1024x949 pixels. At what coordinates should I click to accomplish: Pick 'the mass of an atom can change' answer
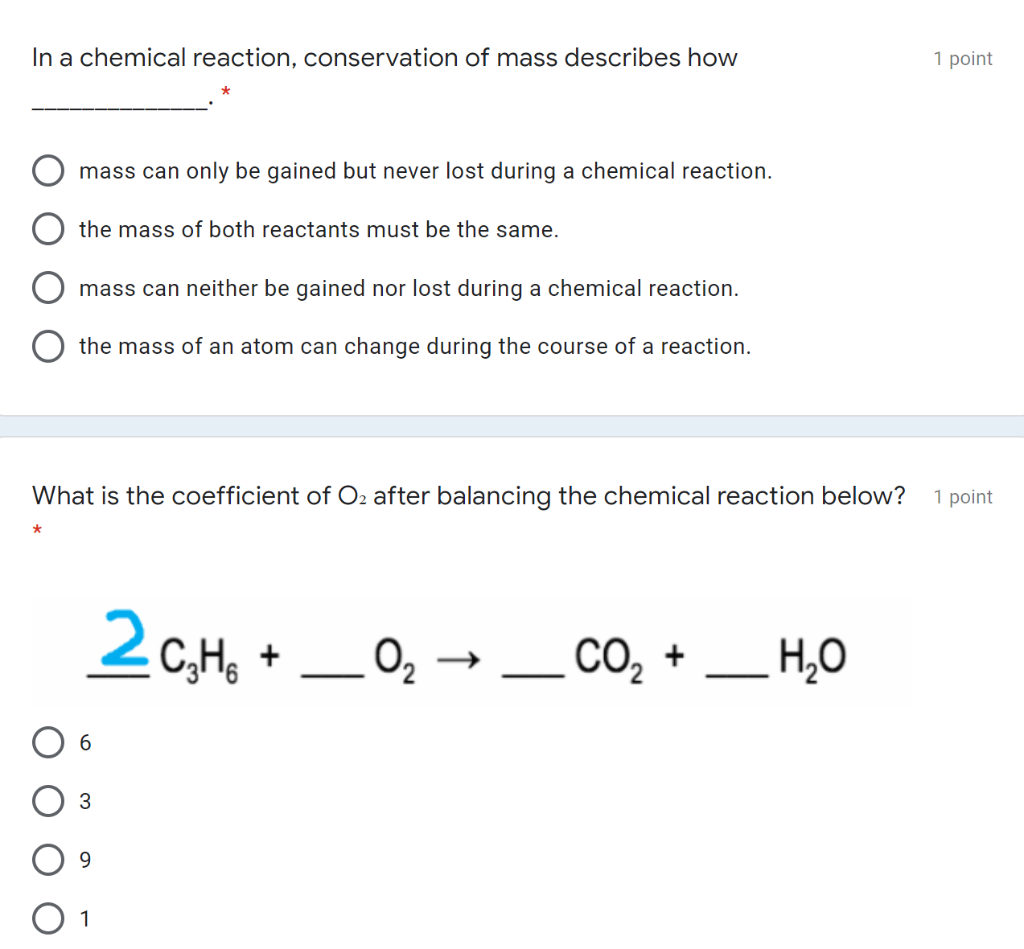pos(48,346)
